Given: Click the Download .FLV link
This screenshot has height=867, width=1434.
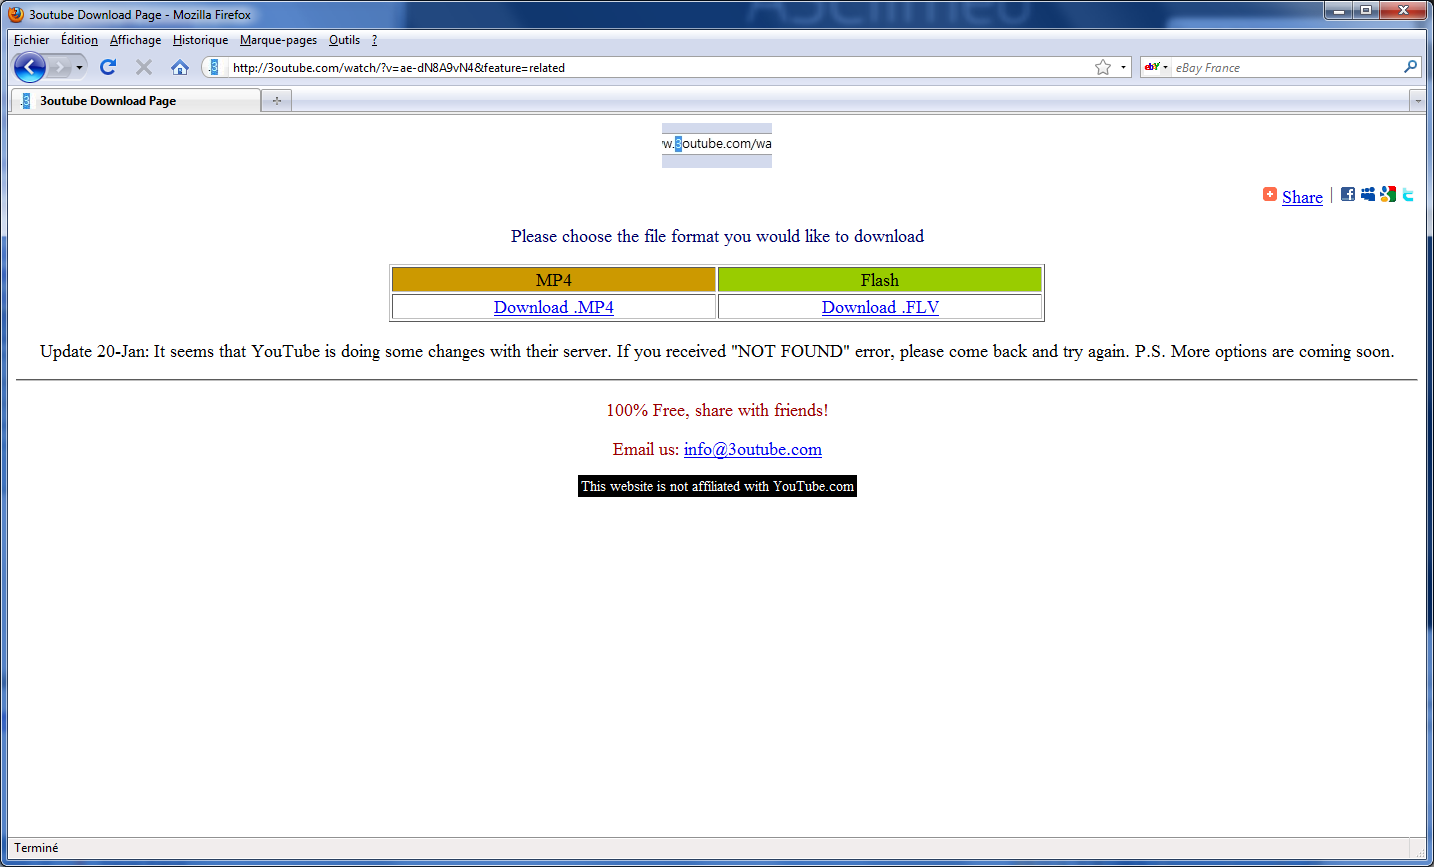Looking at the screenshot, I should (x=880, y=307).
